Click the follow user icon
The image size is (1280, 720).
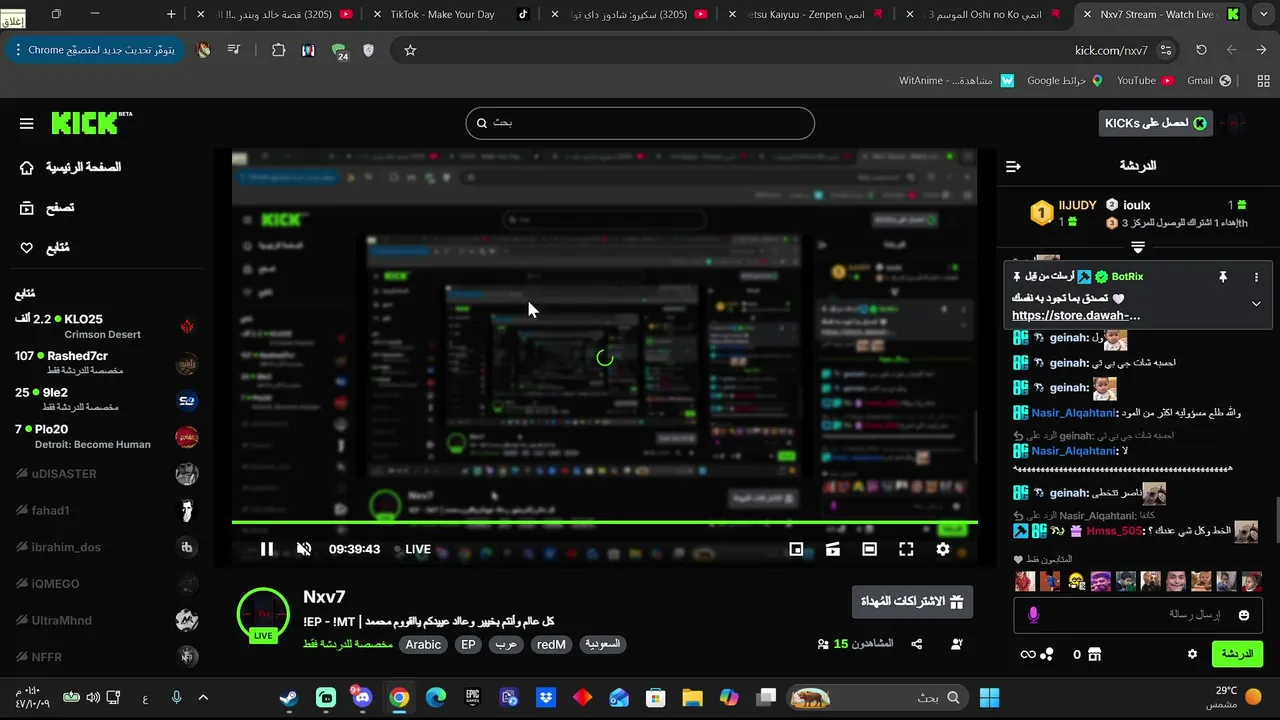point(957,644)
